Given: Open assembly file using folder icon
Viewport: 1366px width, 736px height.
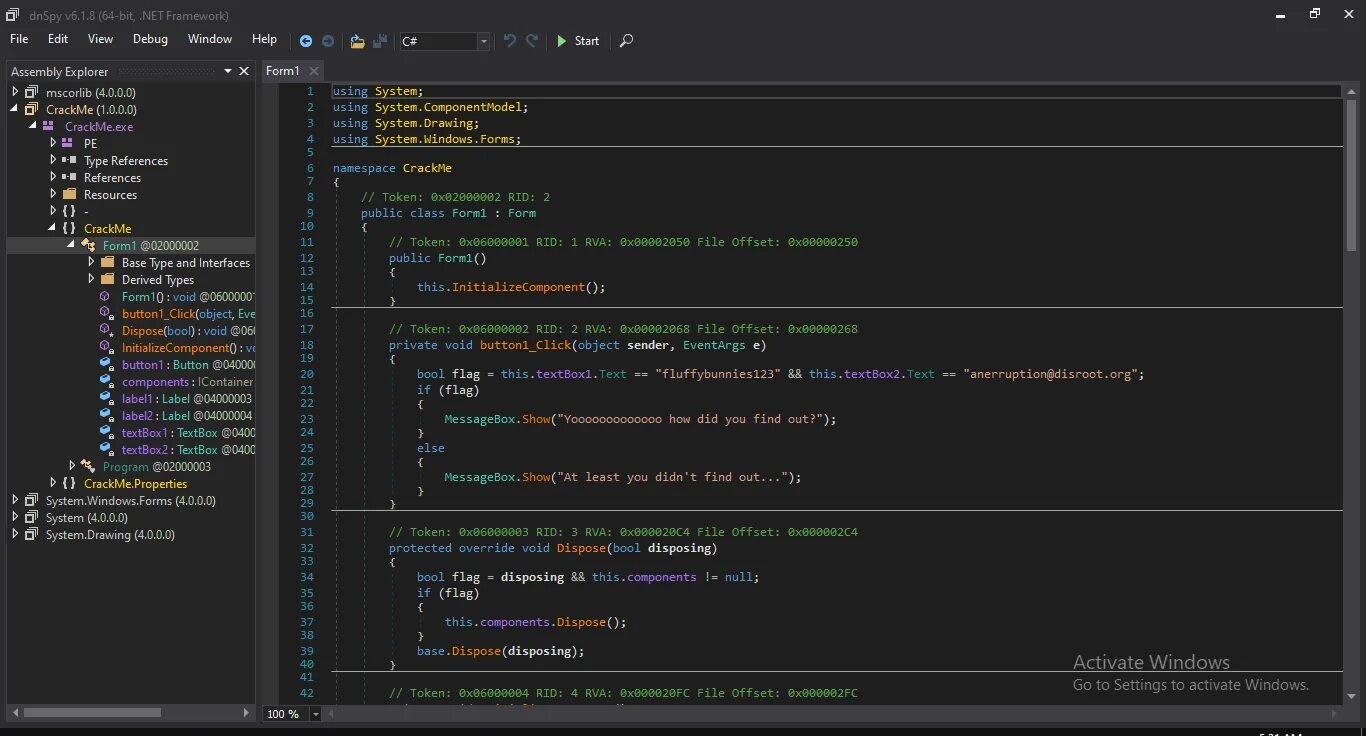Looking at the screenshot, I should [357, 41].
